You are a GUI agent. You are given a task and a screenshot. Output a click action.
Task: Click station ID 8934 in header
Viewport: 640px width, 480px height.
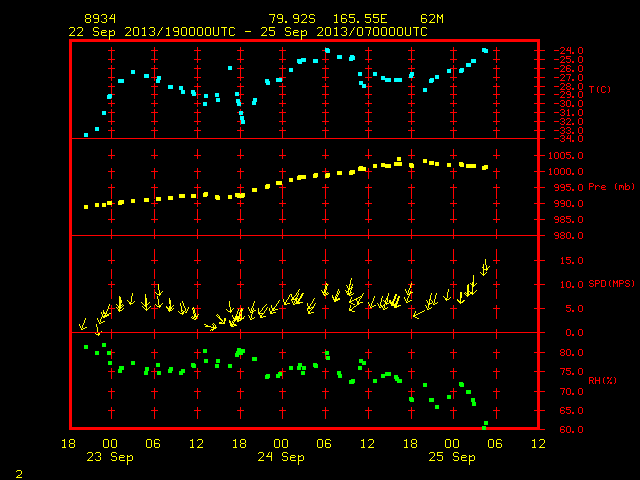pyautogui.click(x=100, y=19)
